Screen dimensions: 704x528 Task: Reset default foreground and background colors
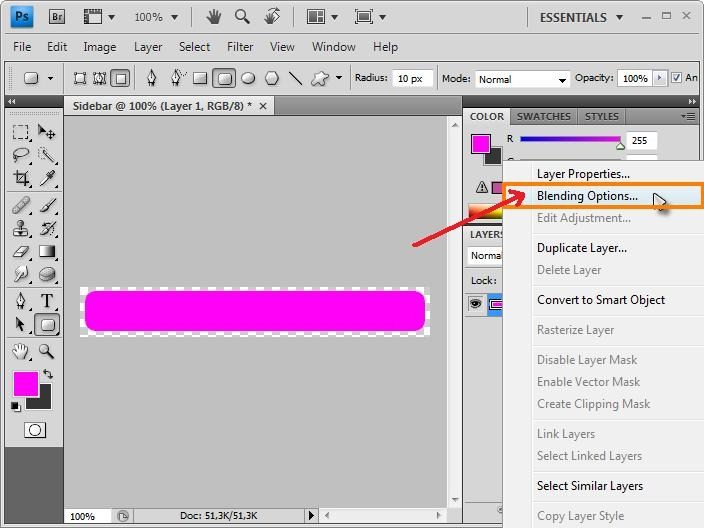tap(16, 407)
